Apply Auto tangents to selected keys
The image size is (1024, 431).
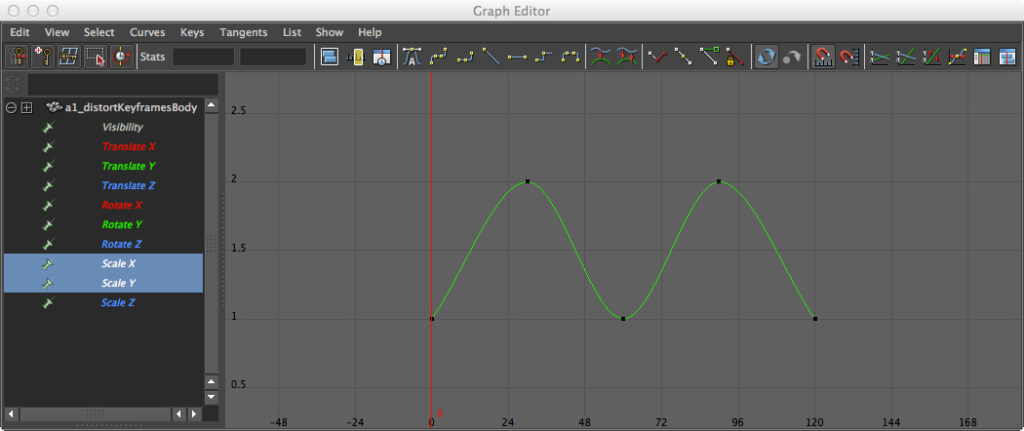pyautogui.click(x=412, y=57)
